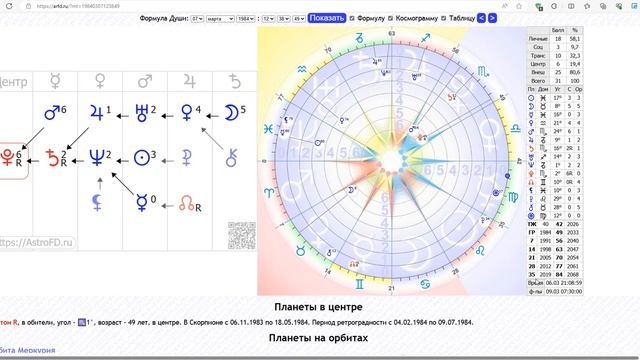This screenshot has width=640, height=360.
Task: Click the Chiron key symbol
Action: click(x=231, y=158)
